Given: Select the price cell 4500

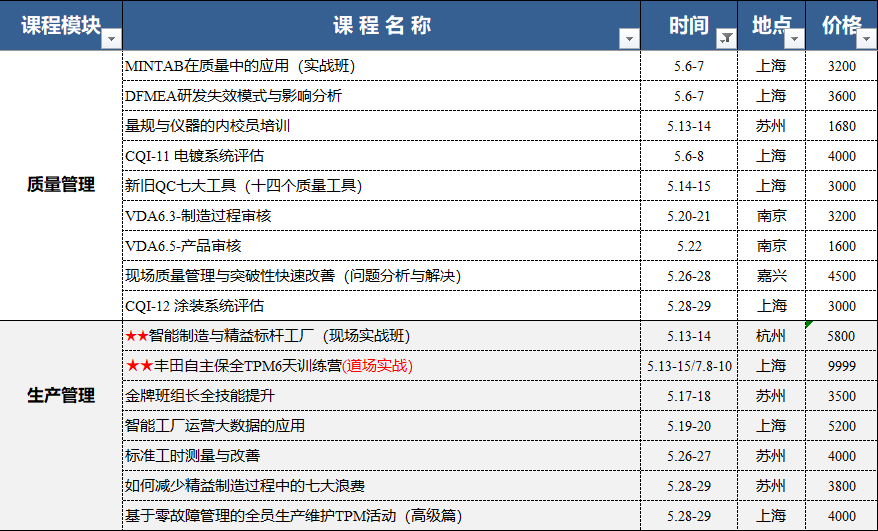Looking at the screenshot, I should pos(842,276).
